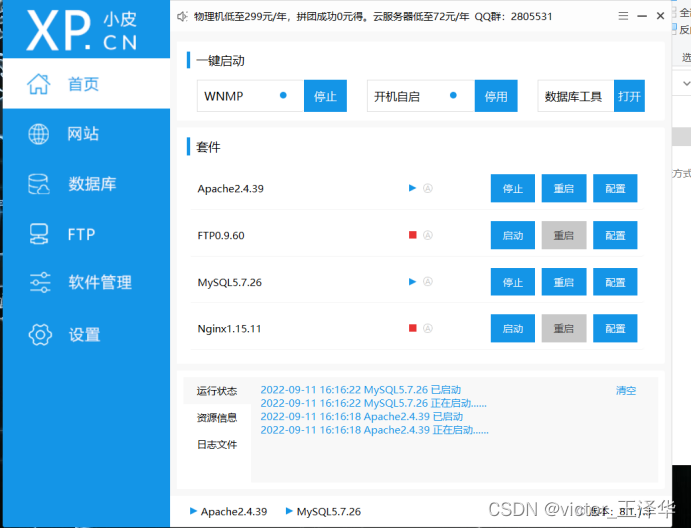Click log line Apache2.4.39 已启动

361,416
